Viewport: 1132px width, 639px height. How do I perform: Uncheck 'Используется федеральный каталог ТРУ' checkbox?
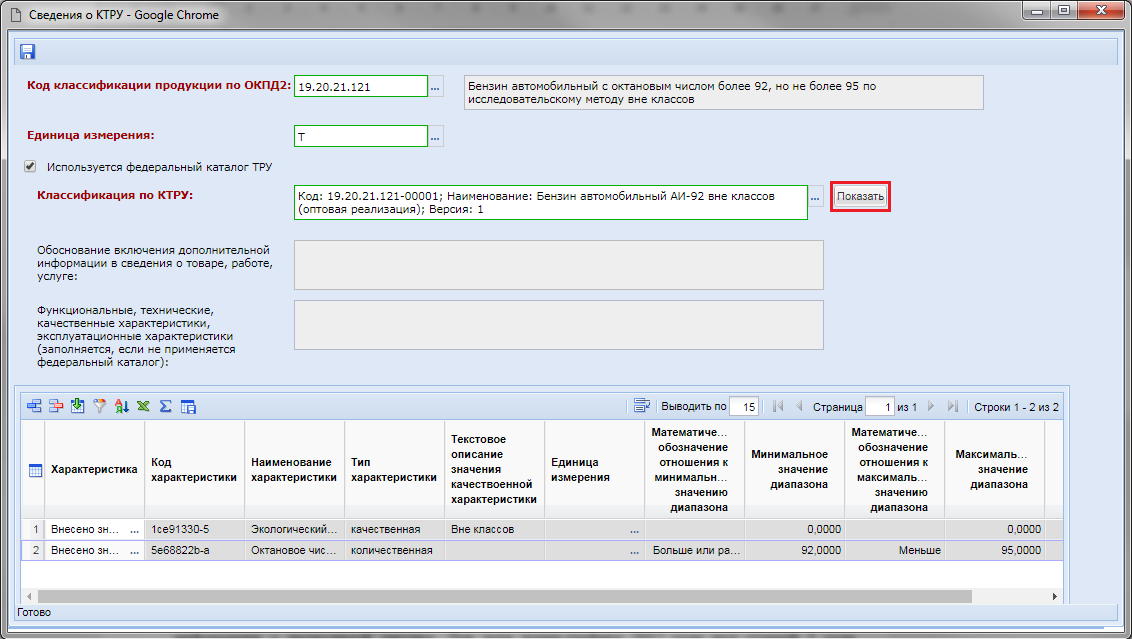pyautogui.click(x=30, y=167)
